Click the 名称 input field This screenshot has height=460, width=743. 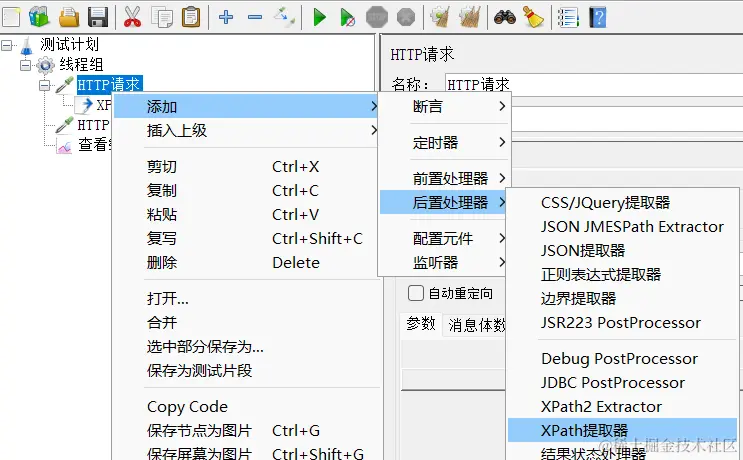(x=594, y=83)
